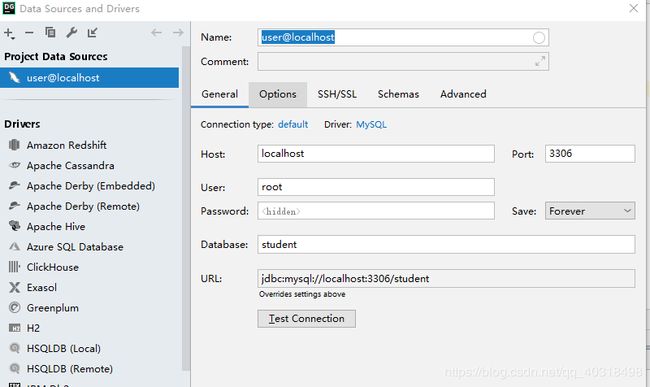Click the HSQLDB (Remote) driver icon
The width and height of the screenshot is (650, 387).
(x=14, y=368)
